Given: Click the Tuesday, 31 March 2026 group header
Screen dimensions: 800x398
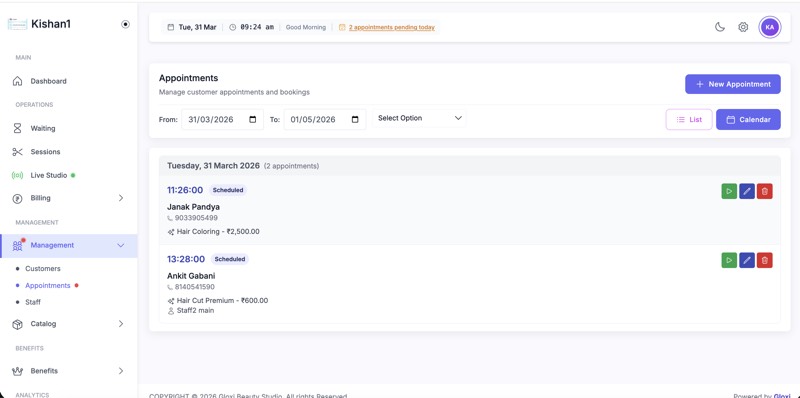Looking at the screenshot, I should click(x=470, y=166).
